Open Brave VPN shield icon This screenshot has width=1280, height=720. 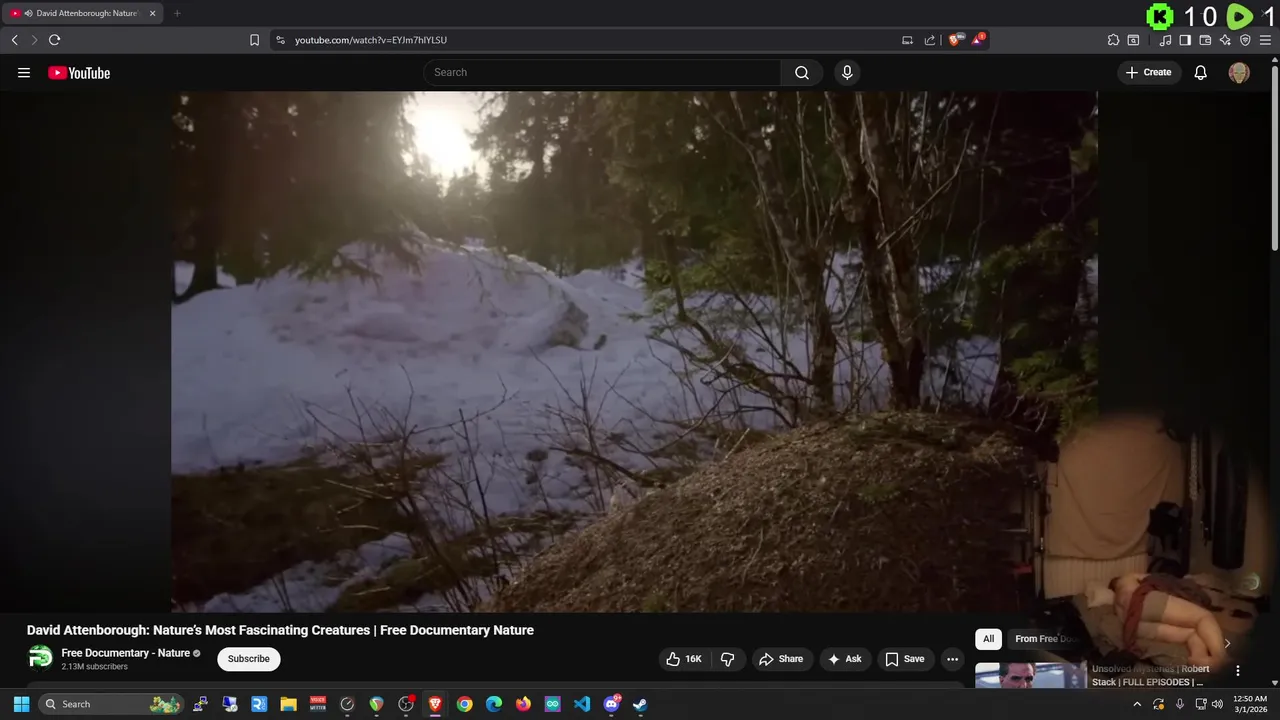tap(1245, 40)
